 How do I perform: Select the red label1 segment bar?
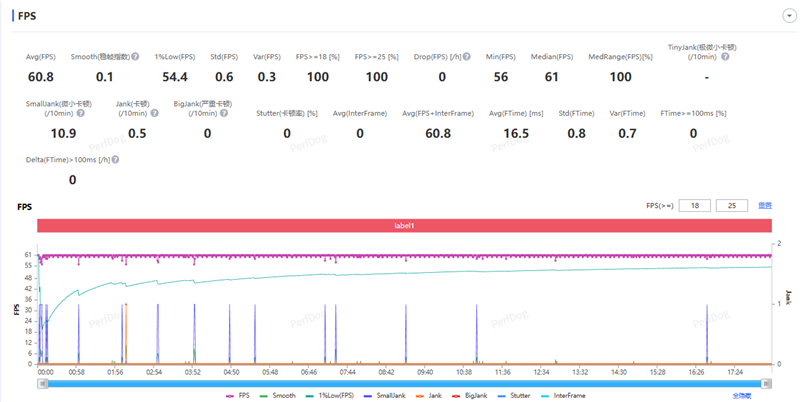point(404,226)
